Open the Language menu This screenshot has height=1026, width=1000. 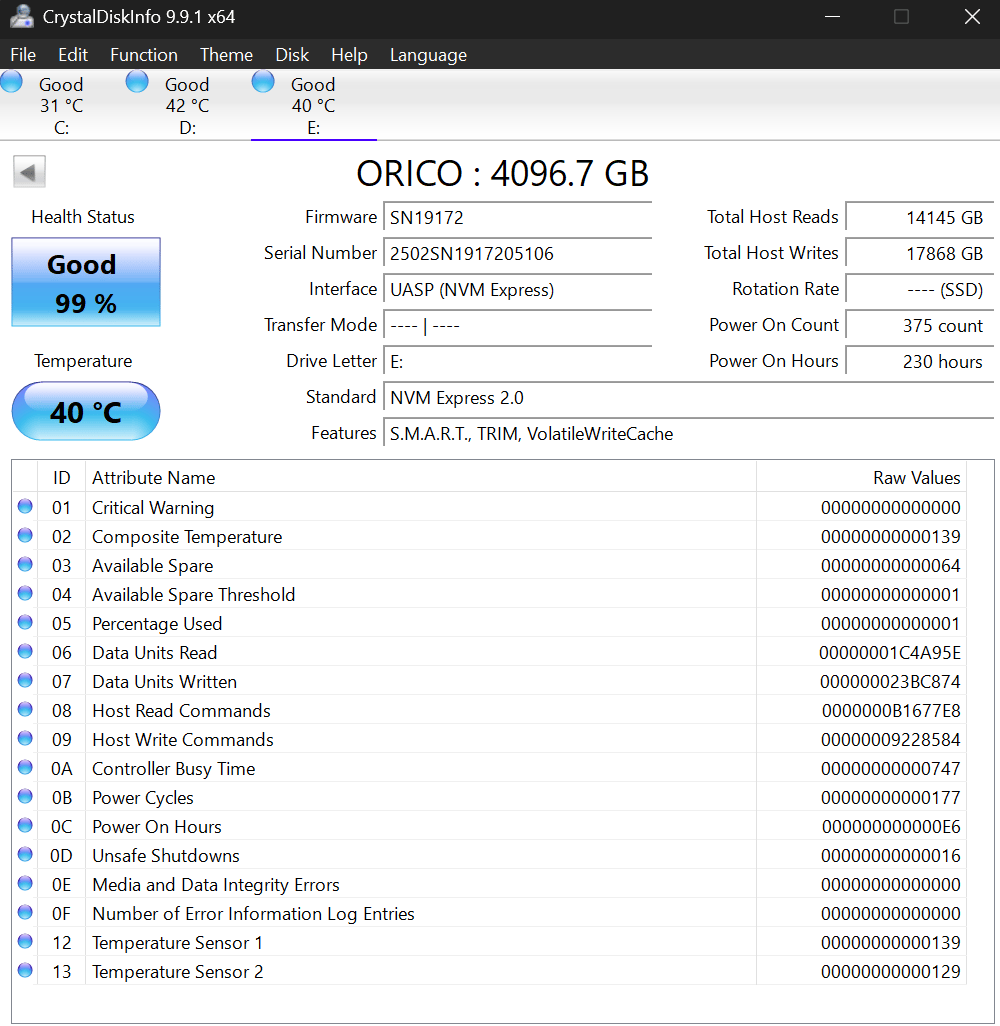tap(429, 55)
